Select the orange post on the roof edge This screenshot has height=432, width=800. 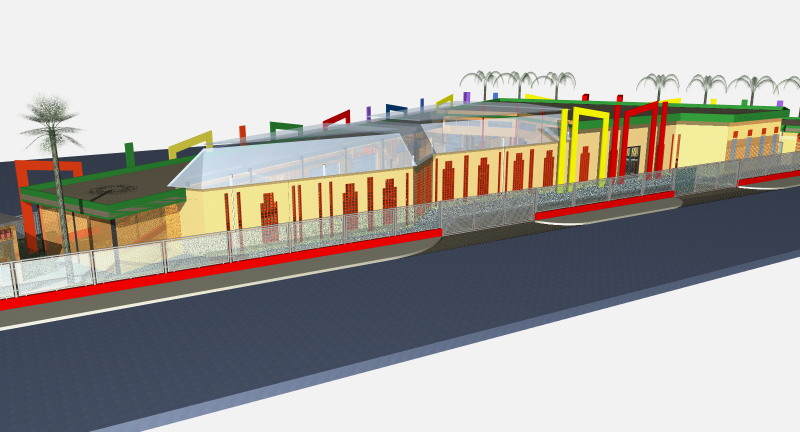242,134
